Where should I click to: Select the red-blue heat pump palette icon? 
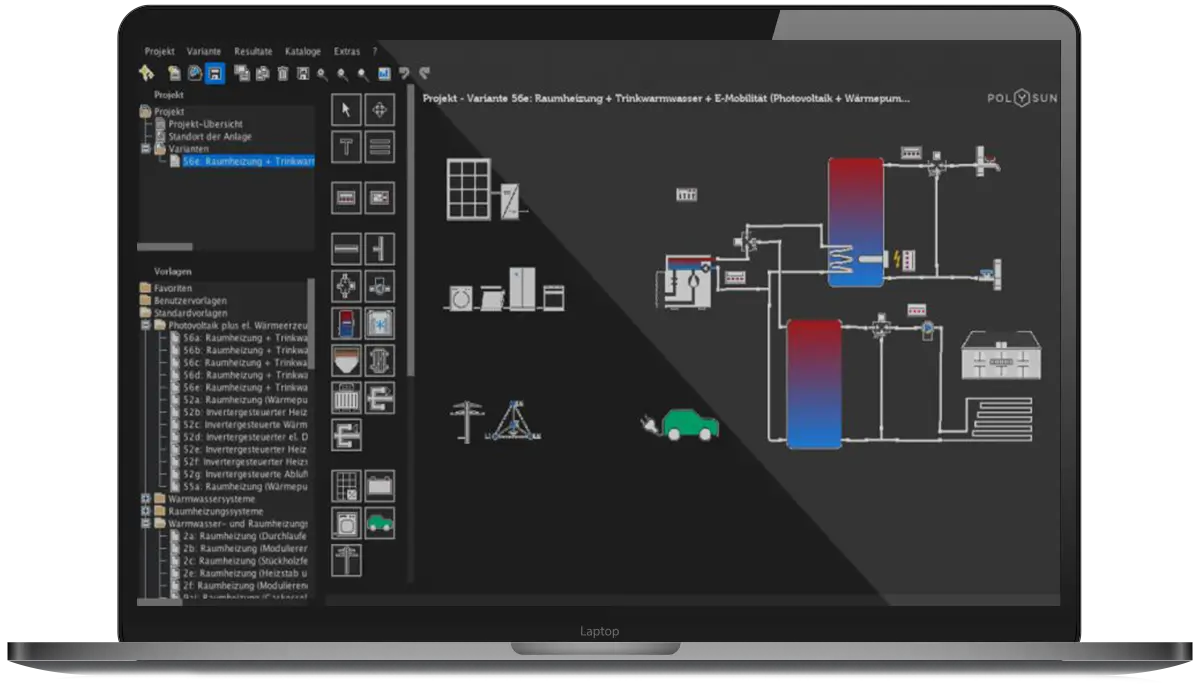(x=347, y=323)
